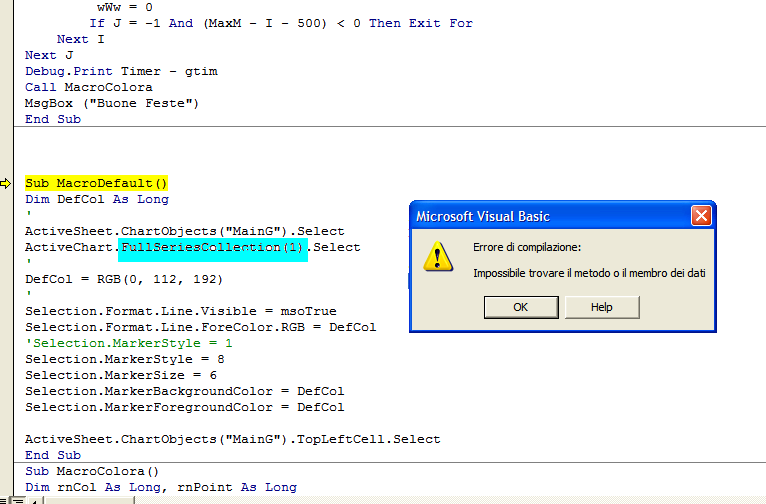
Task: Click OK in the compile error dialog
Action: pos(521,307)
